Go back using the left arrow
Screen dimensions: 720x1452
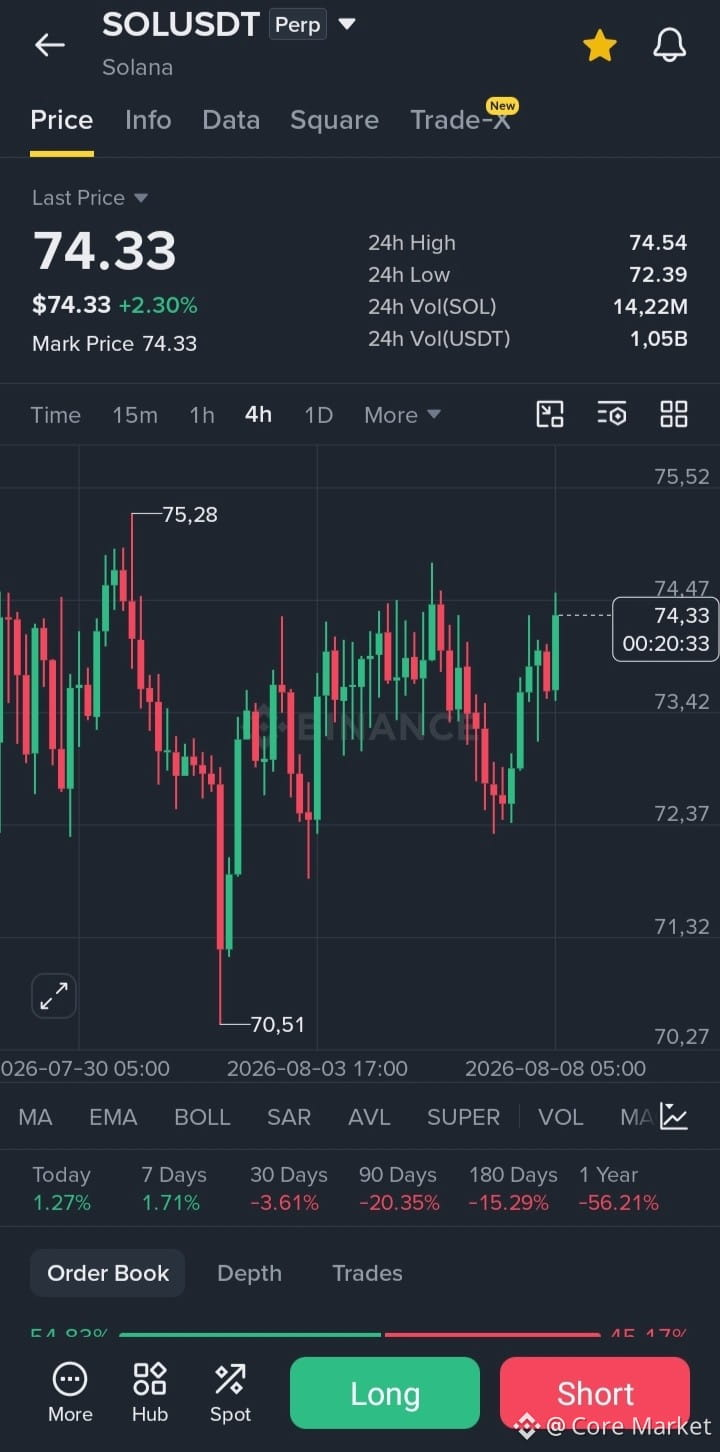pos(49,45)
